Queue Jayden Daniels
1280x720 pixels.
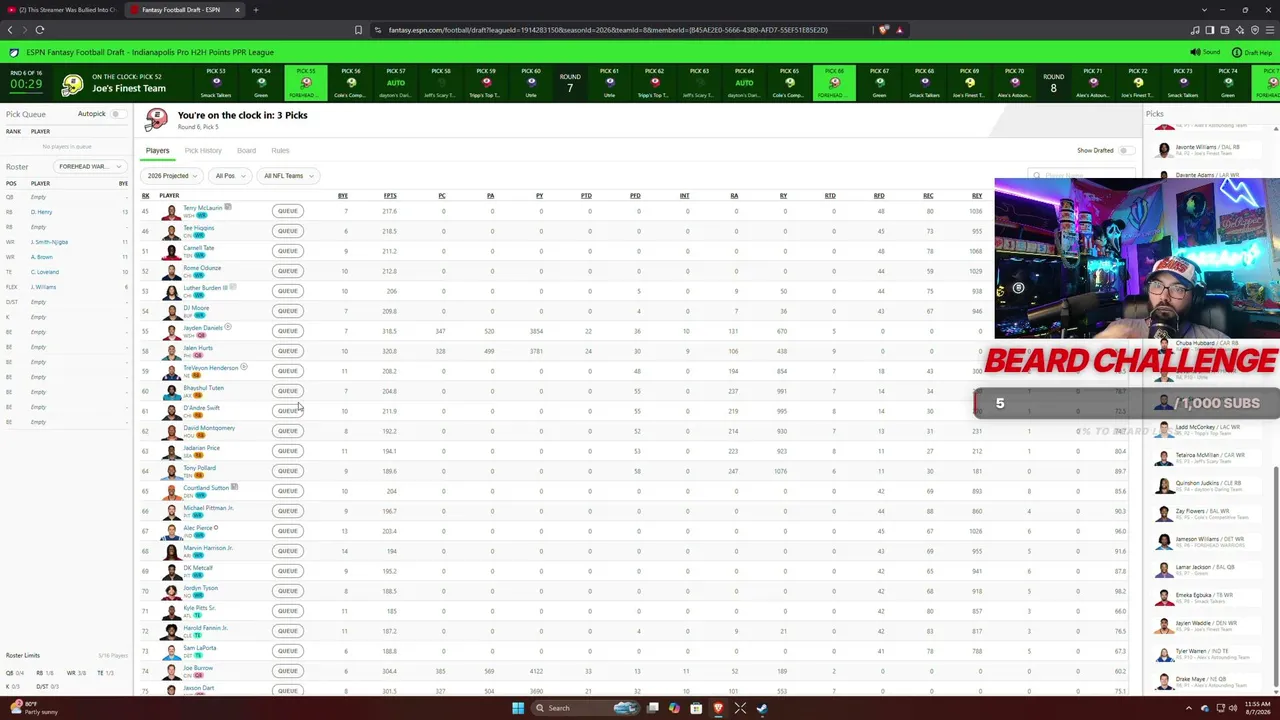click(x=288, y=331)
